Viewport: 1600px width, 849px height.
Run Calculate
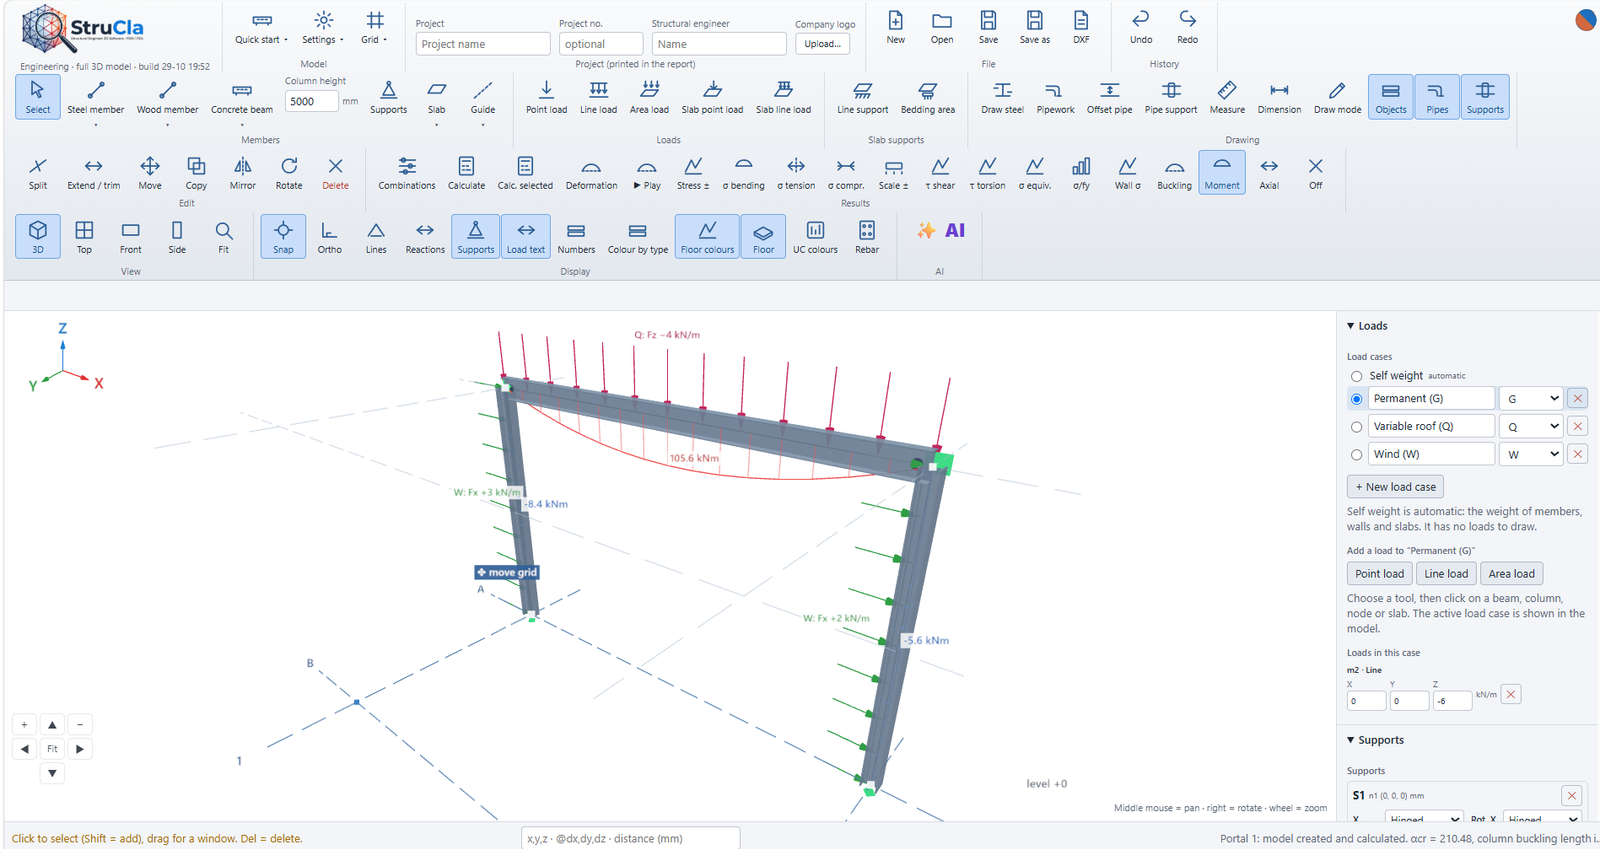[x=466, y=173]
